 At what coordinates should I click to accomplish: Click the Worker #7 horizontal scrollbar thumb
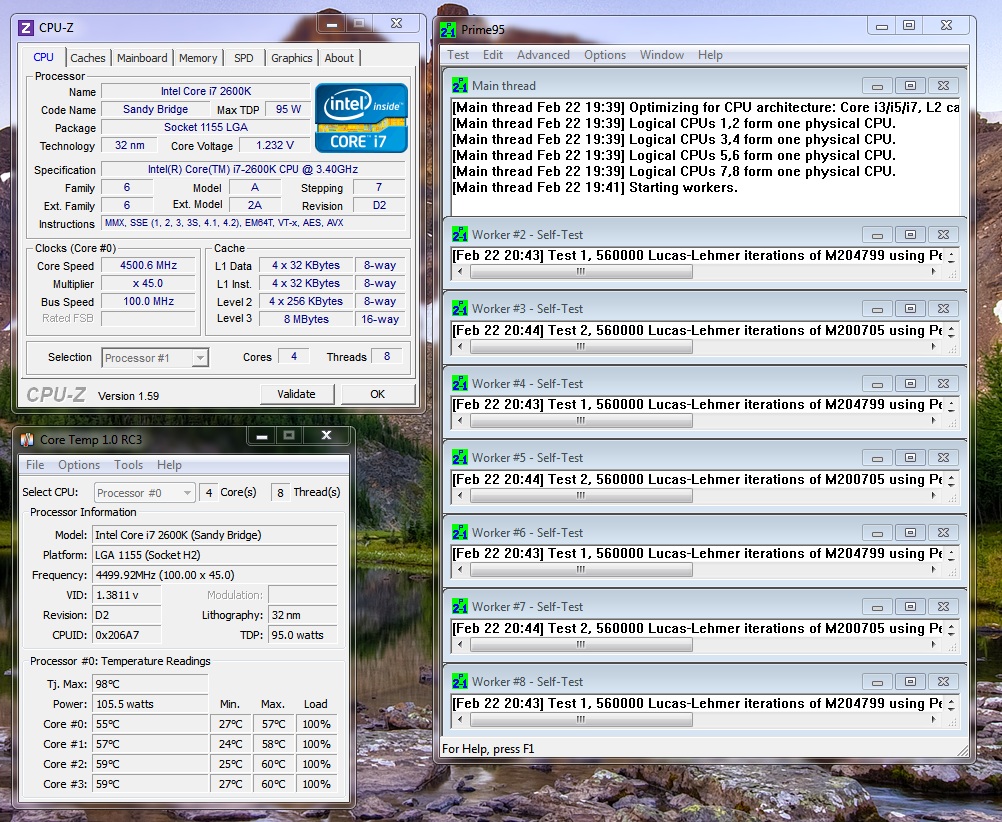point(581,644)
